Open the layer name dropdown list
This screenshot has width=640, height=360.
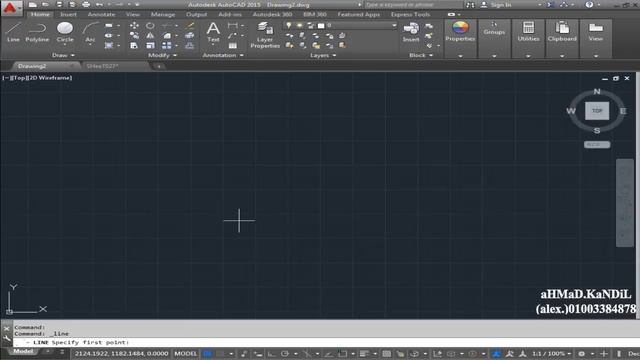point(394,25)
